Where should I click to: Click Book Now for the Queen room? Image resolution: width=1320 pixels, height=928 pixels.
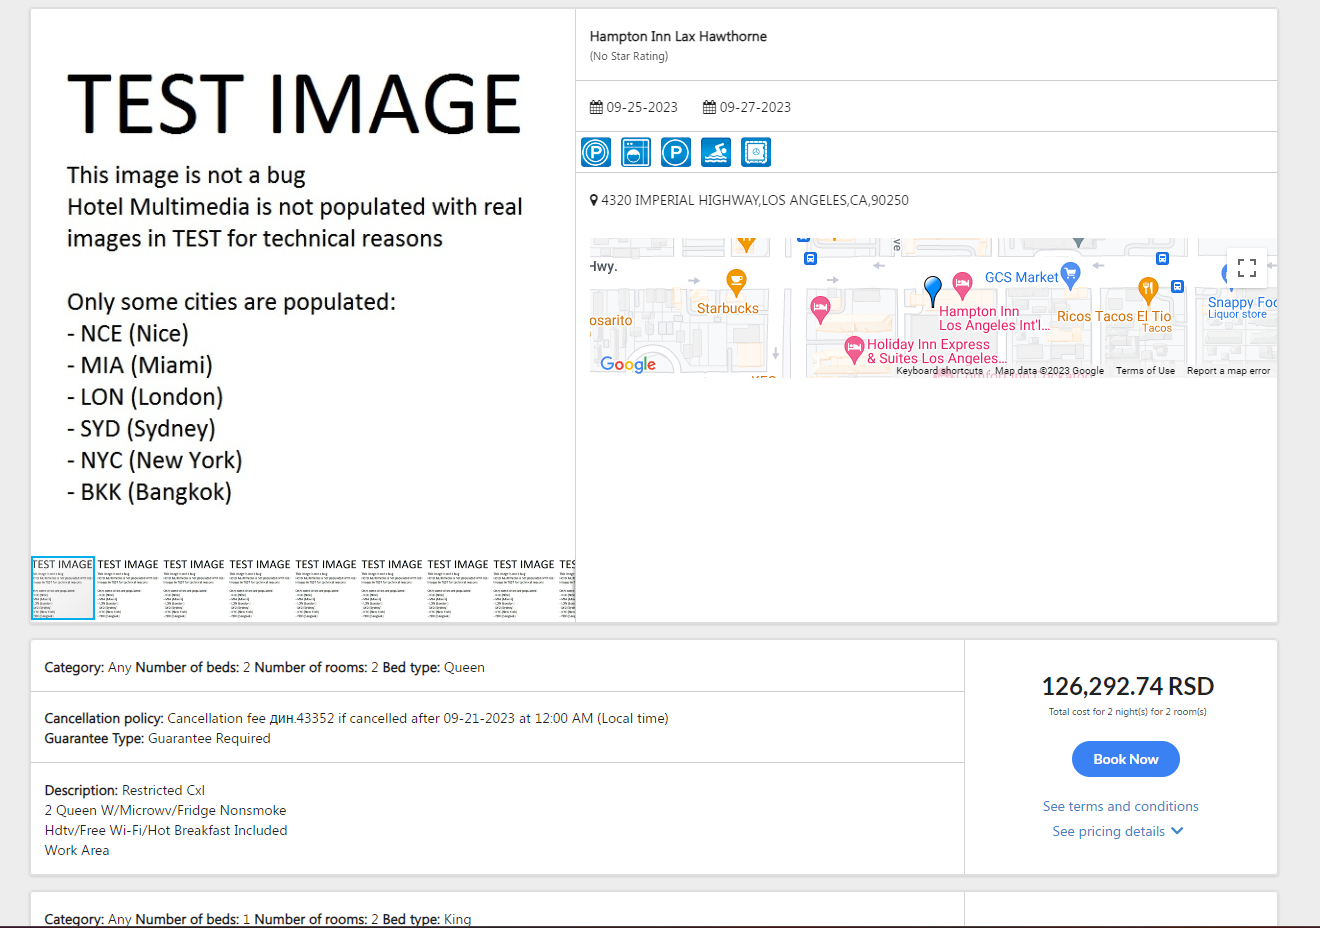pyautogui.click(x=1126, y=759)
